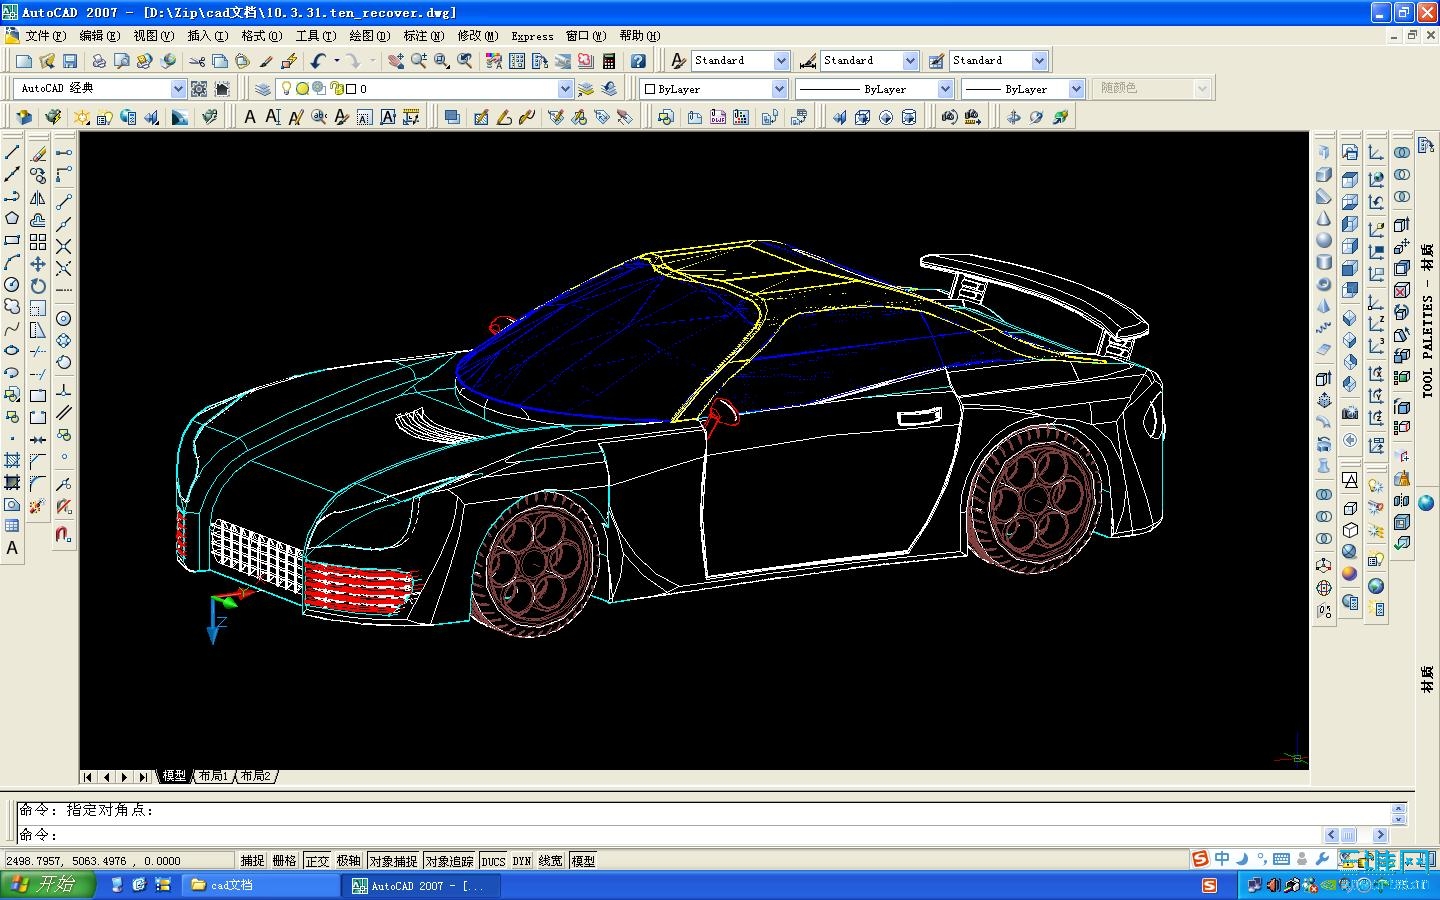Select the Line drawing tool
The height and width of the screenshot is (900, 1440).
coord(12,152)
